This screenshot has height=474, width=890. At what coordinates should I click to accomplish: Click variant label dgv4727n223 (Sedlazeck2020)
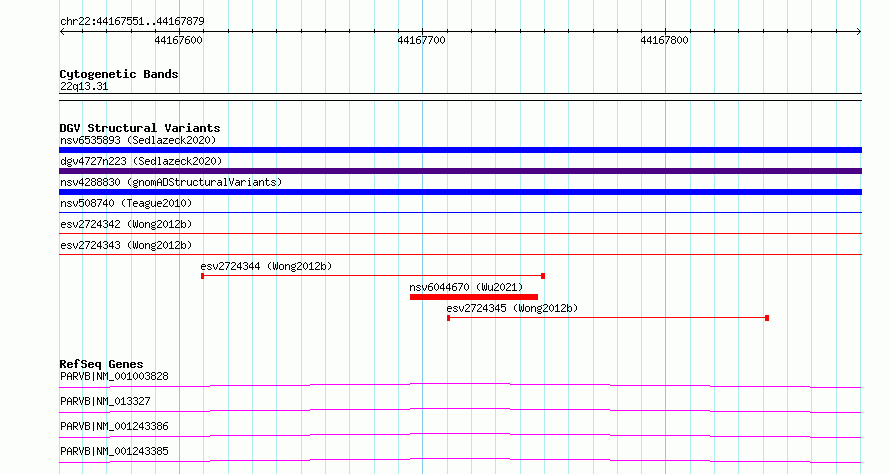tap(141, 161)
